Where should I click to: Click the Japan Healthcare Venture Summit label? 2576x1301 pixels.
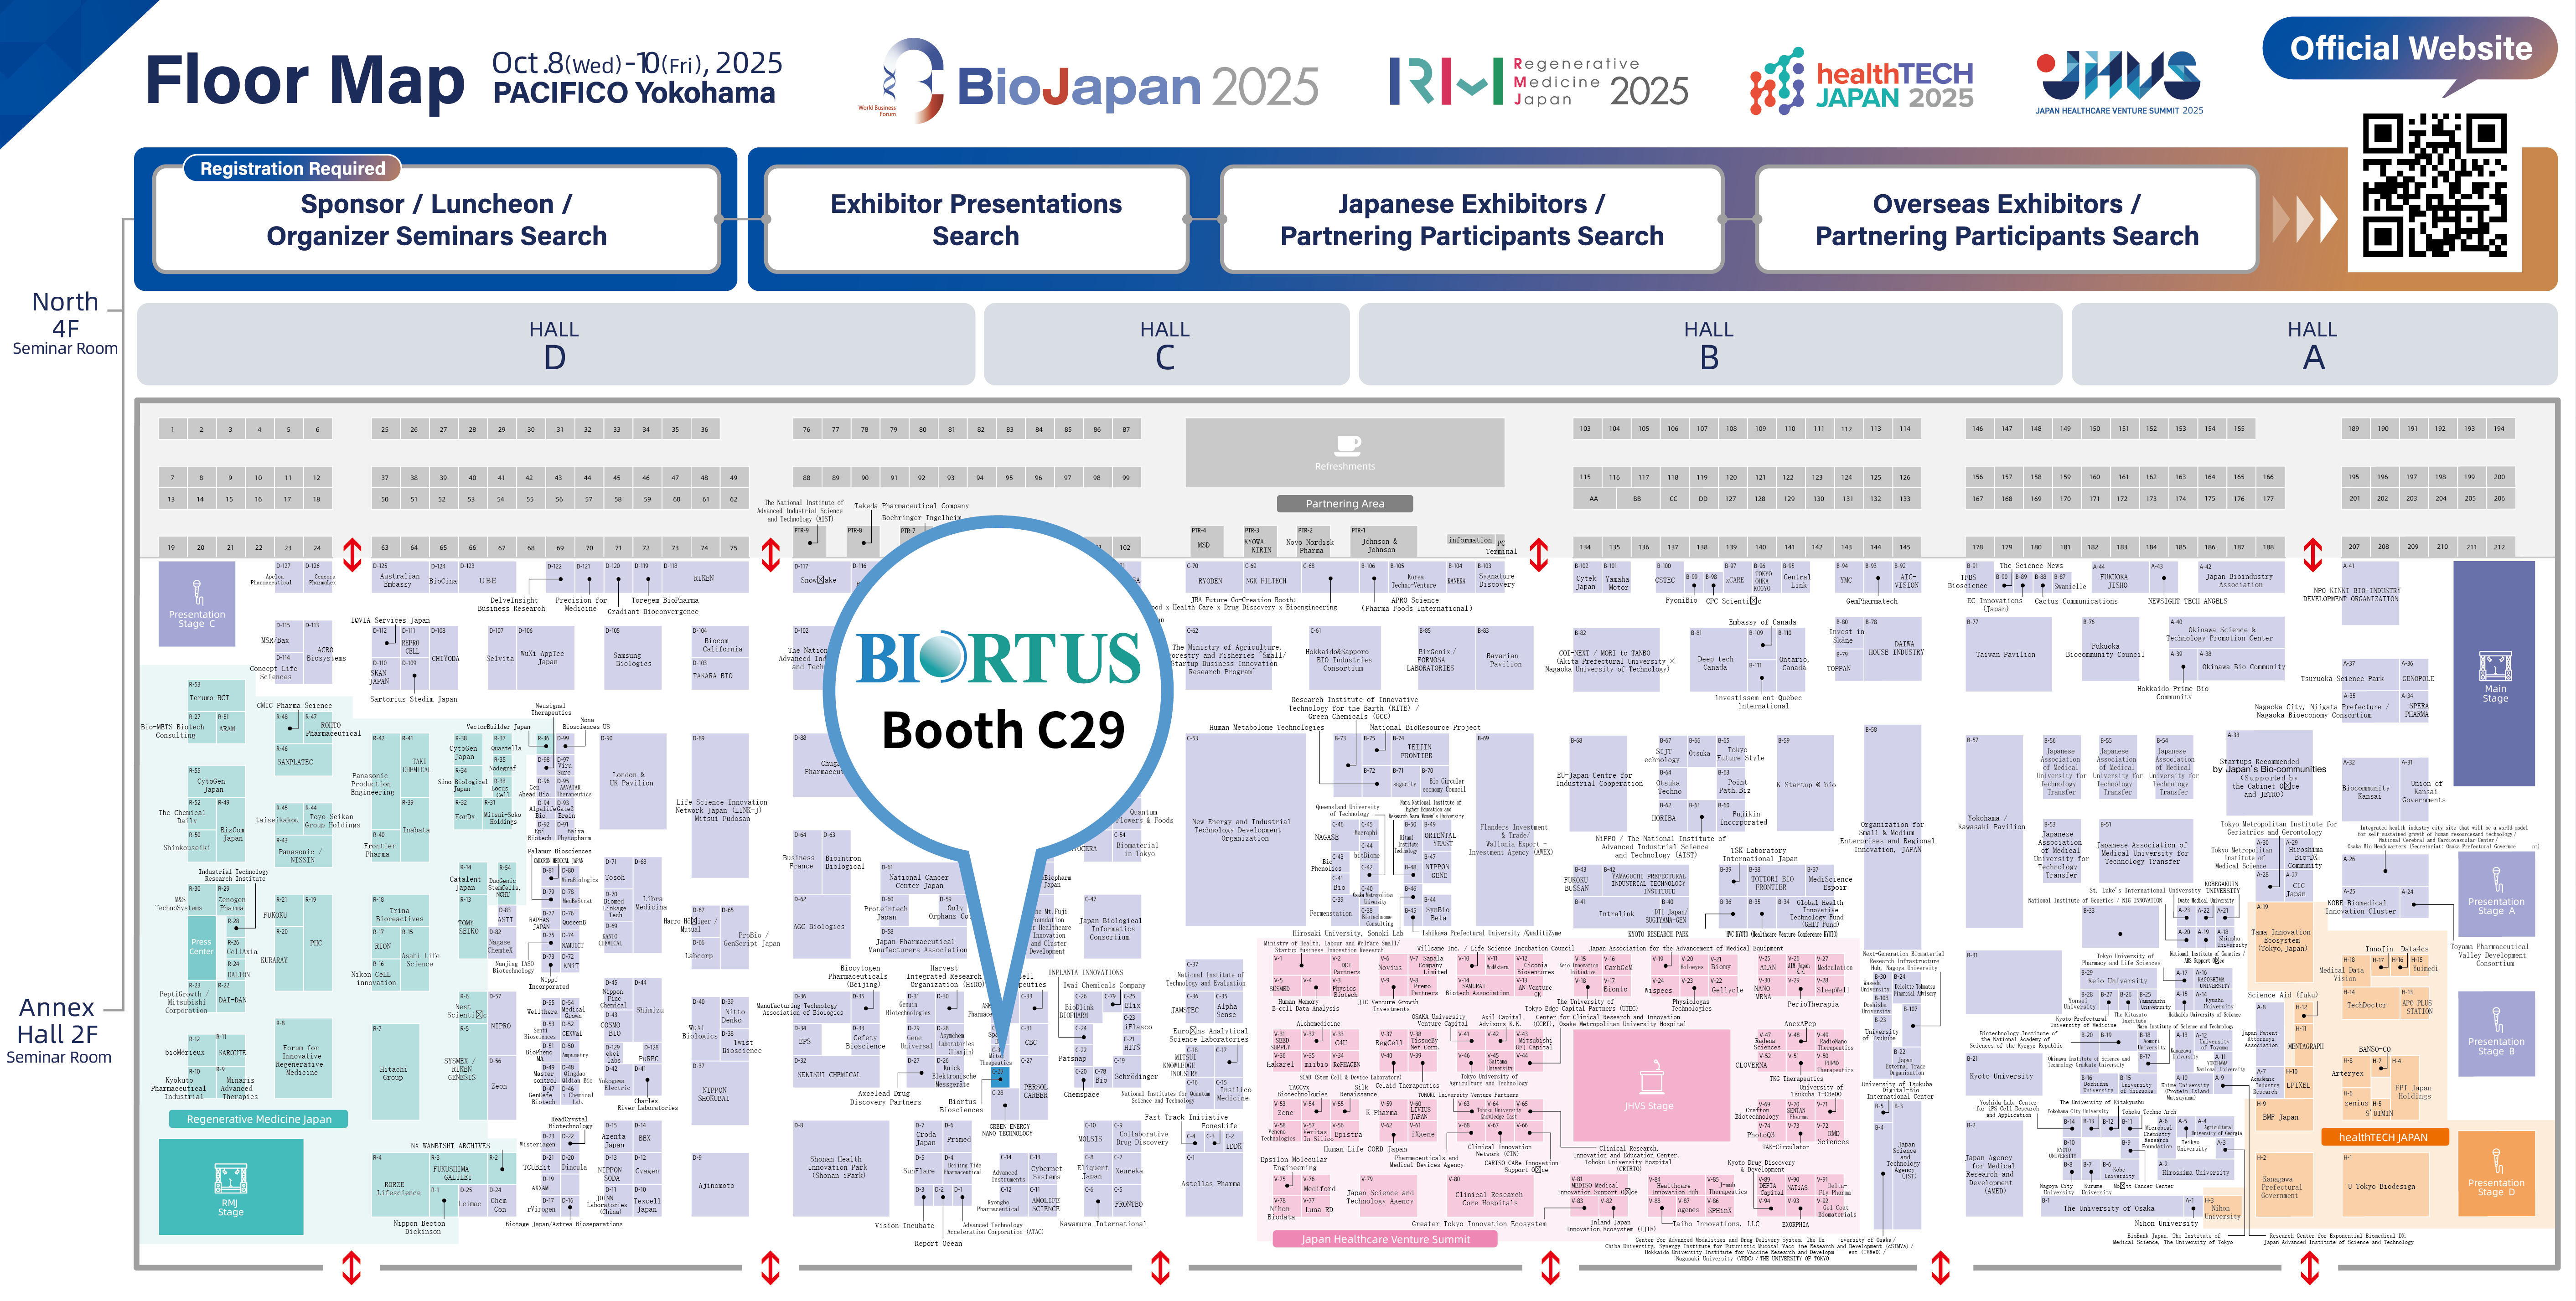[1385, 1239]
